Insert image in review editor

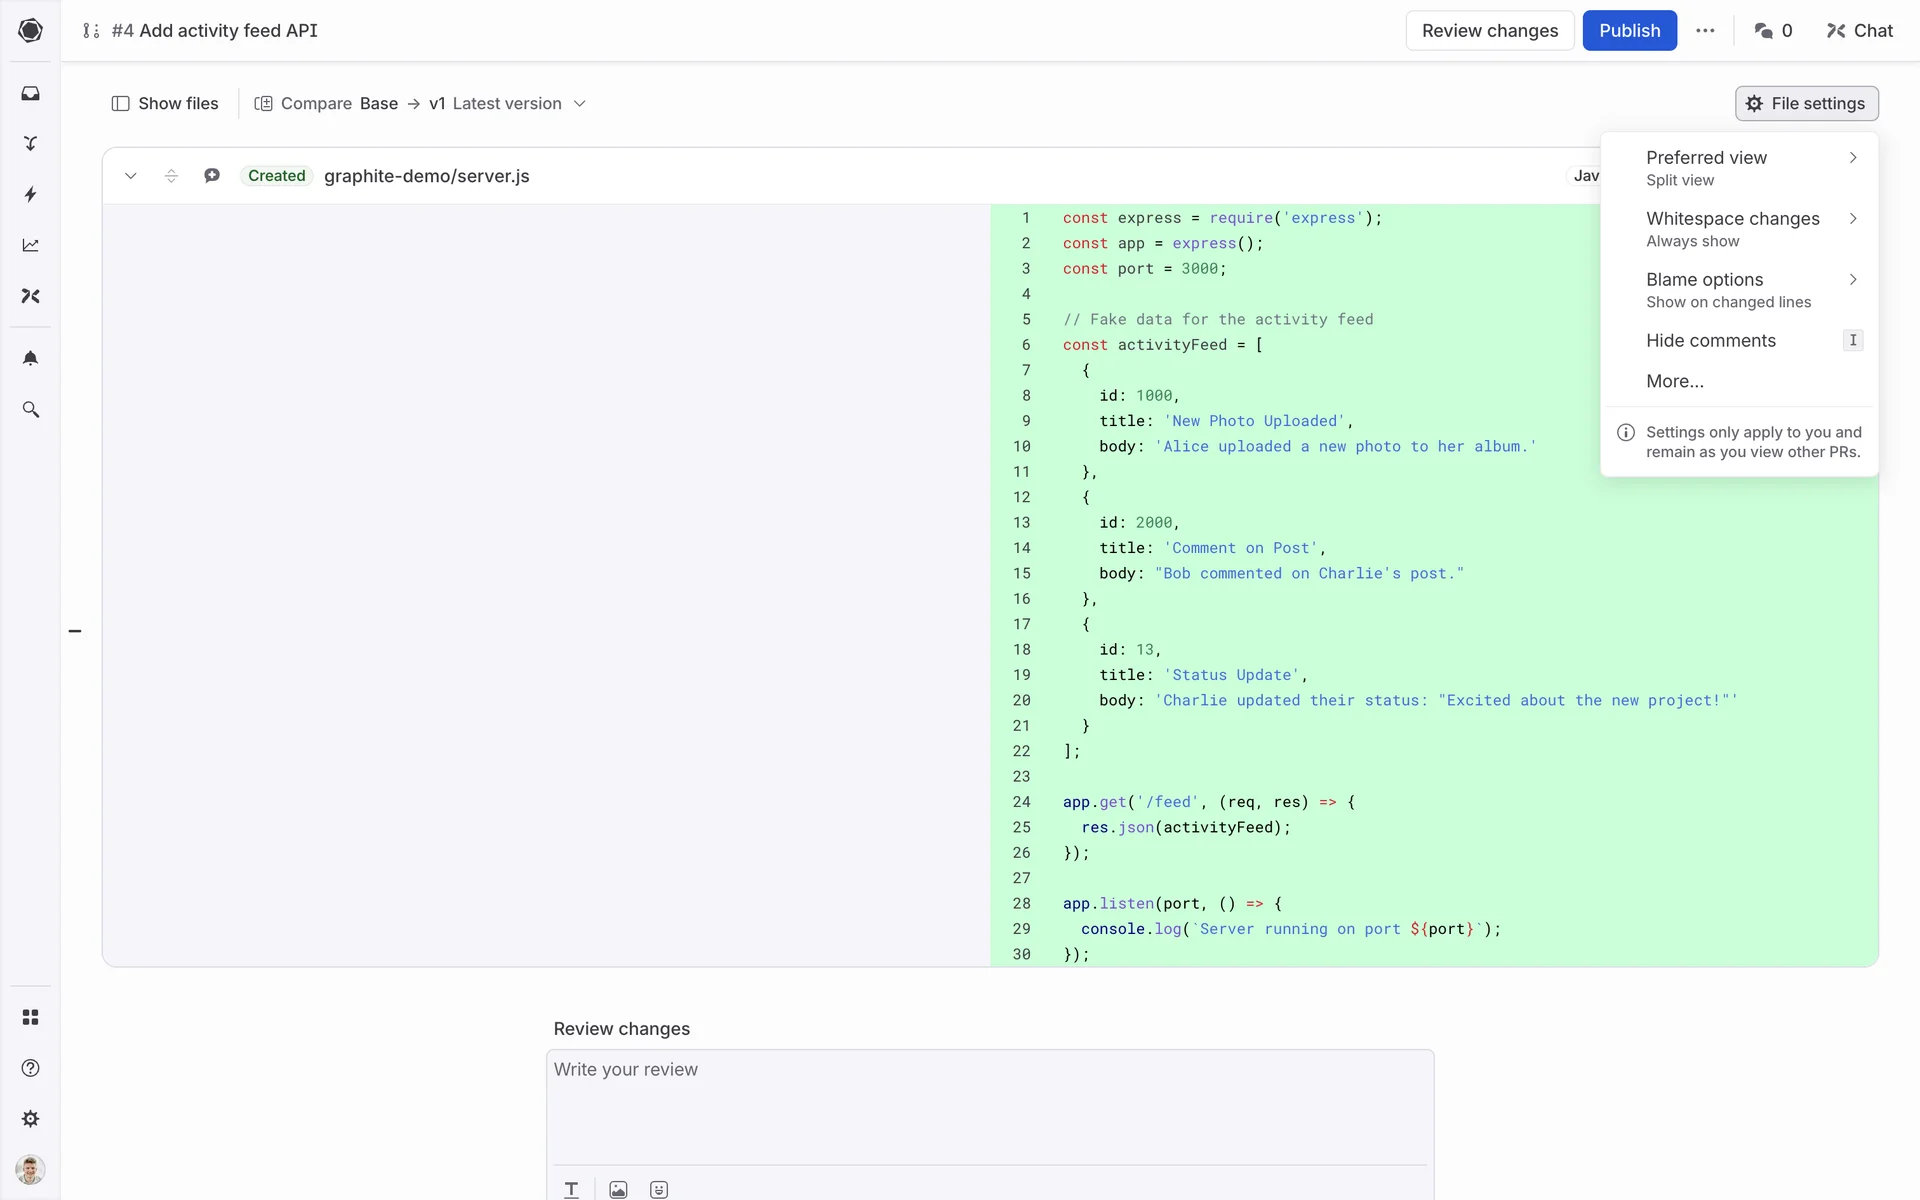click(x=618, y=1189)
